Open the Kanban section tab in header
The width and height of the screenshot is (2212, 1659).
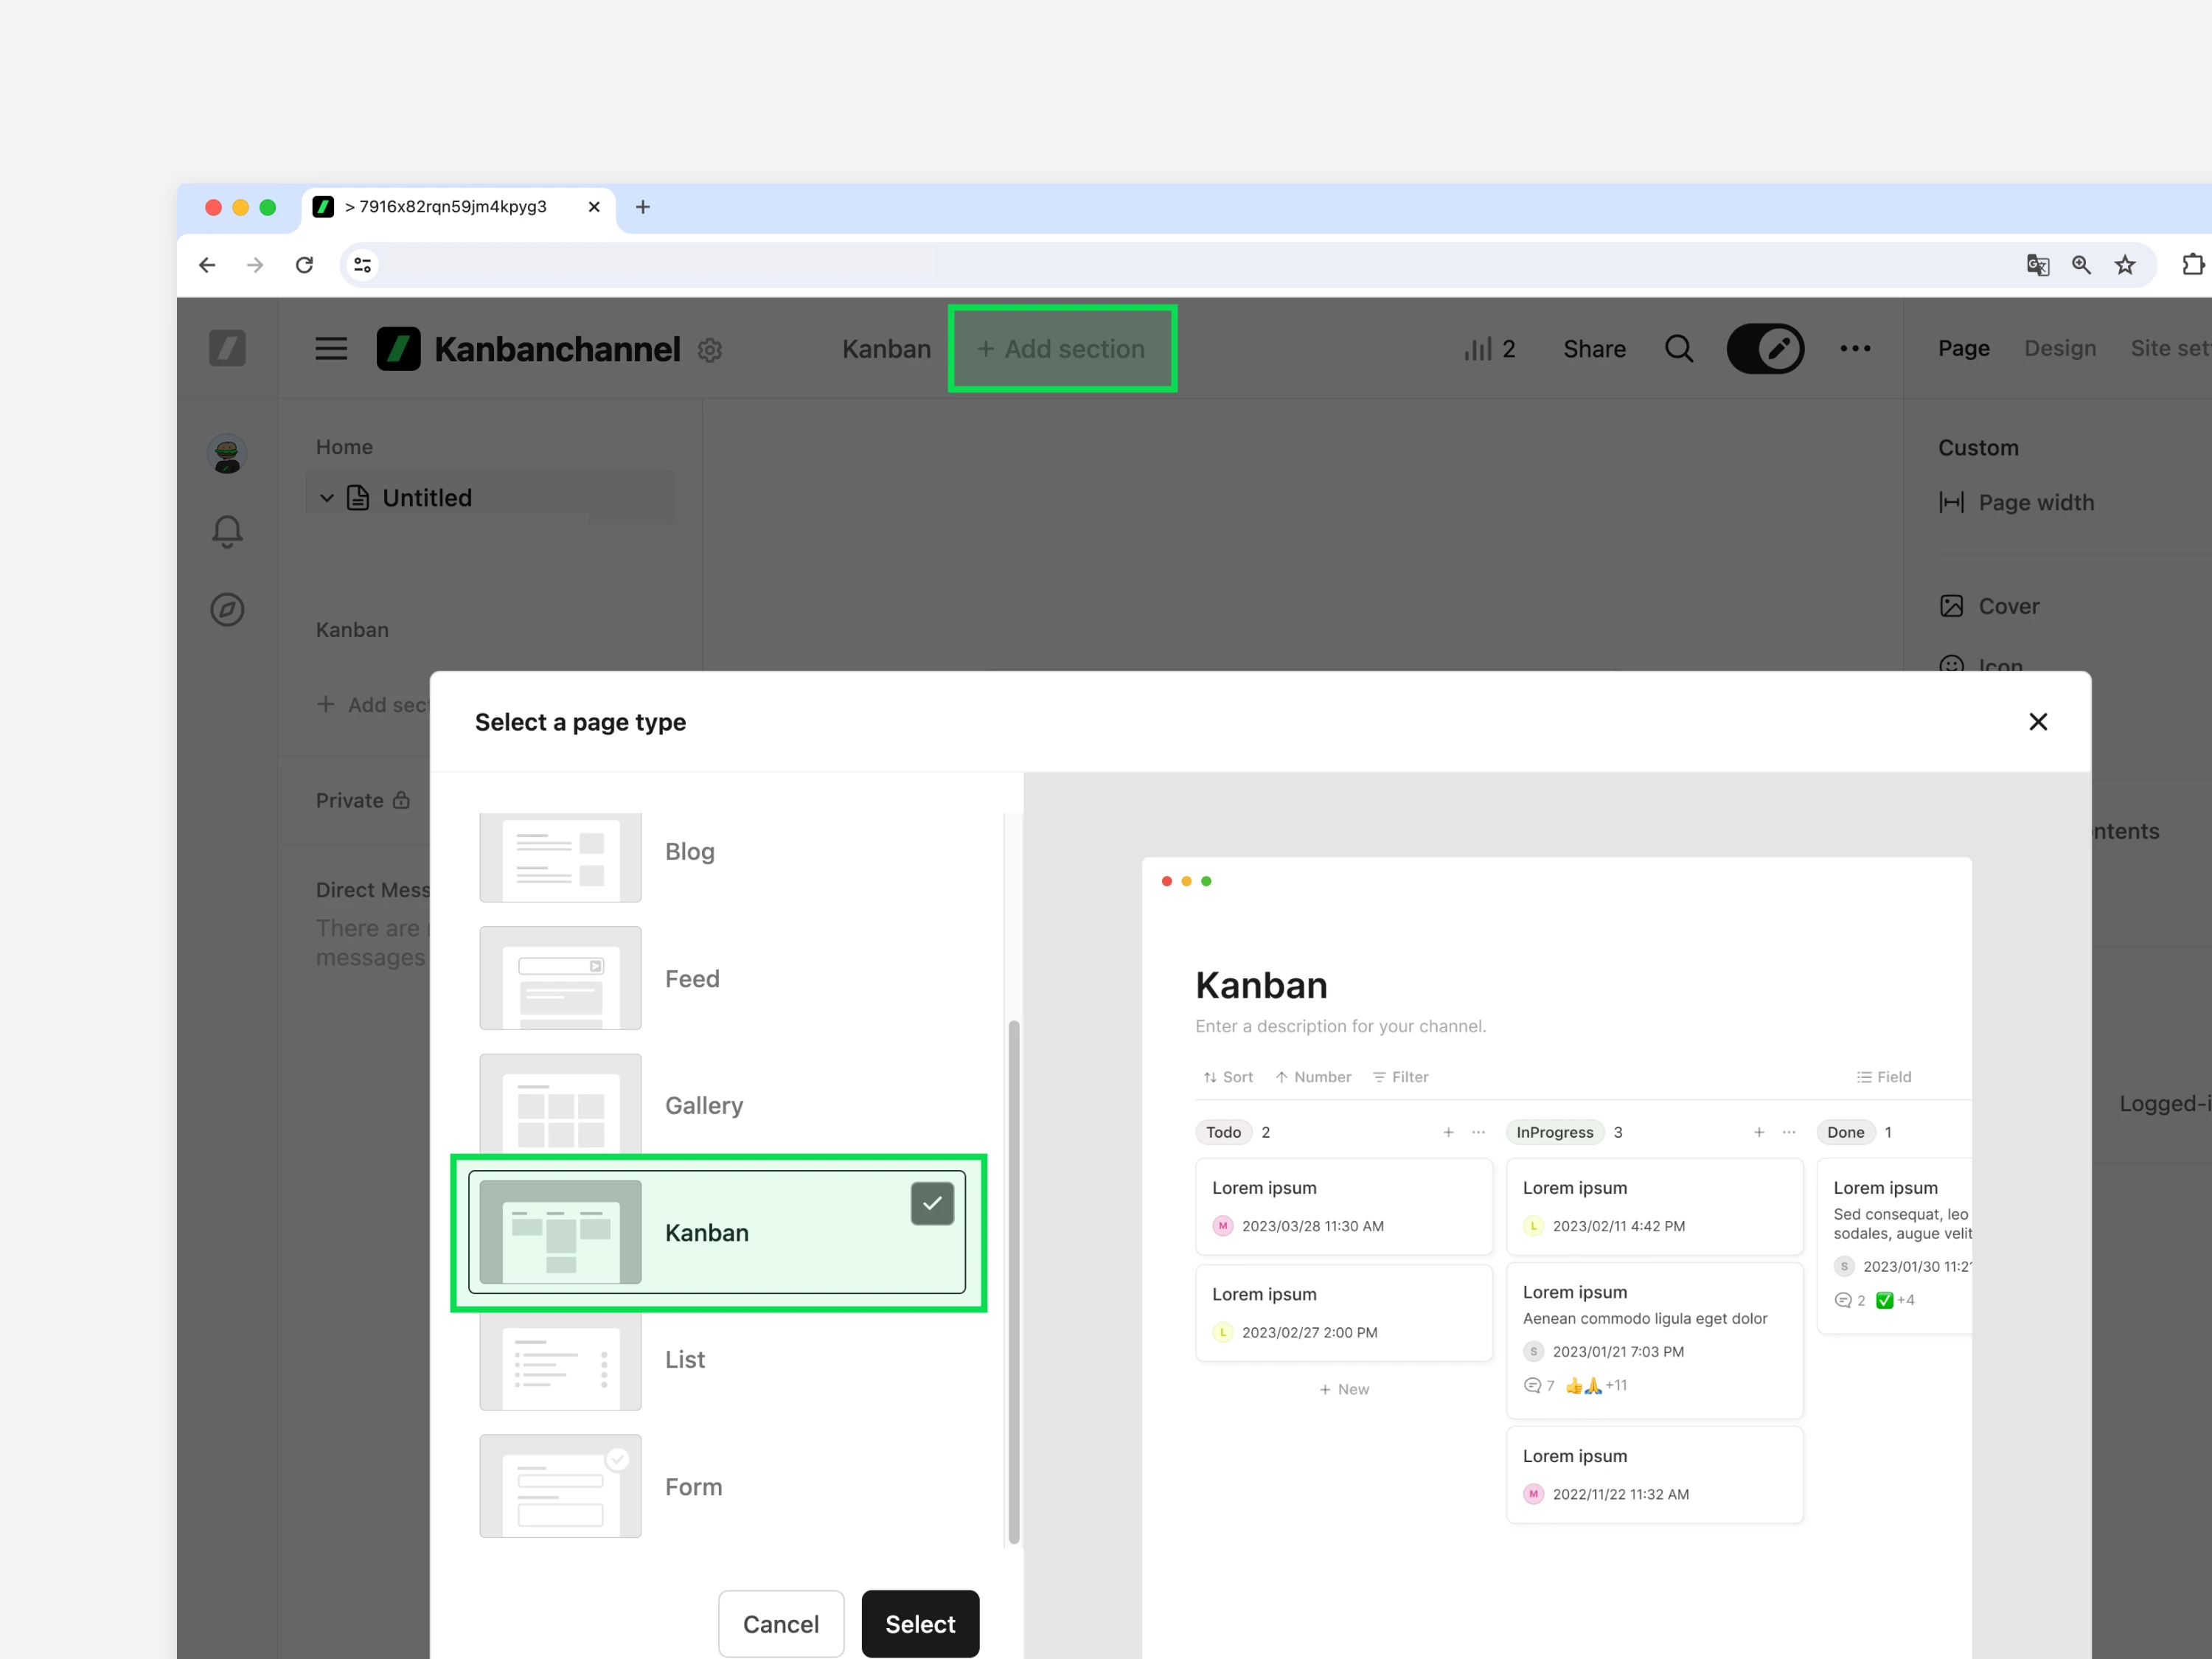point(886,349)
